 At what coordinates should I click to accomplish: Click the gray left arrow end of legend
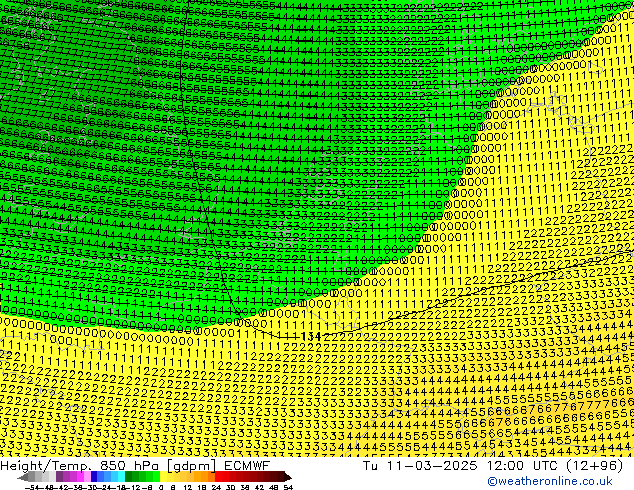click(x=23, y=477)
